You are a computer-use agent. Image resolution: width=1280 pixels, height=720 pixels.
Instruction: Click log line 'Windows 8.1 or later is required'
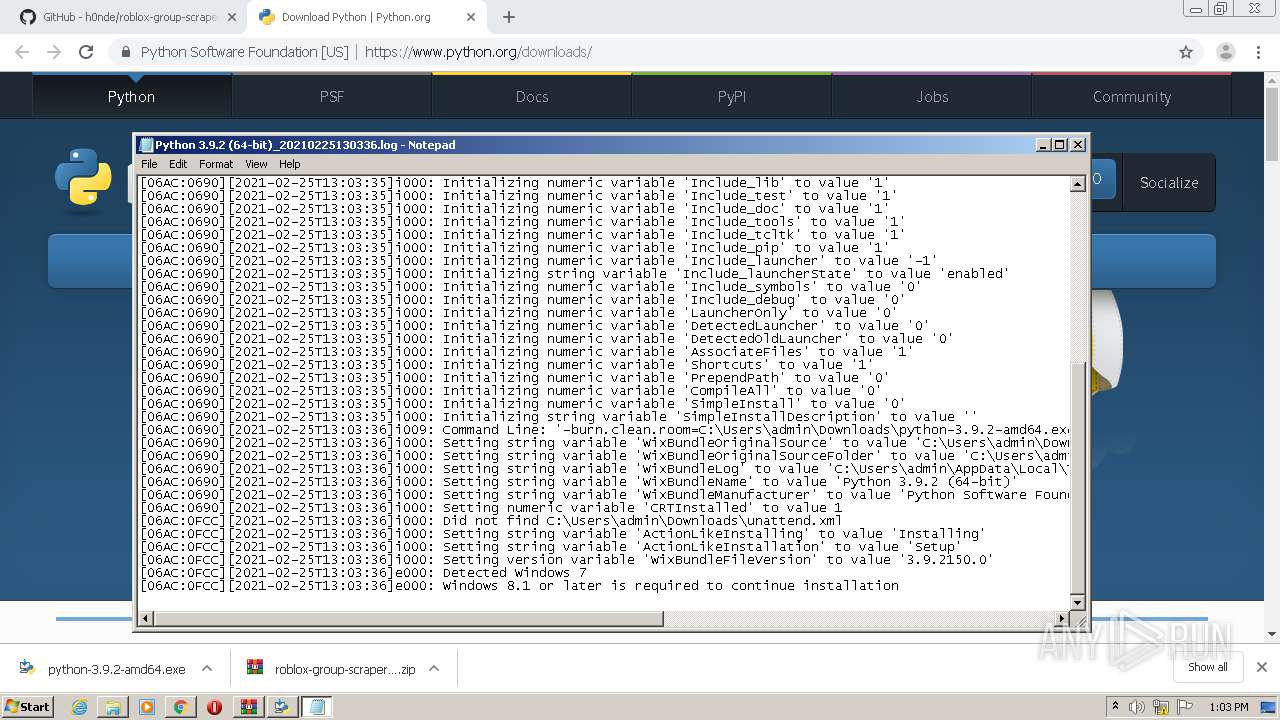(670, 586)
